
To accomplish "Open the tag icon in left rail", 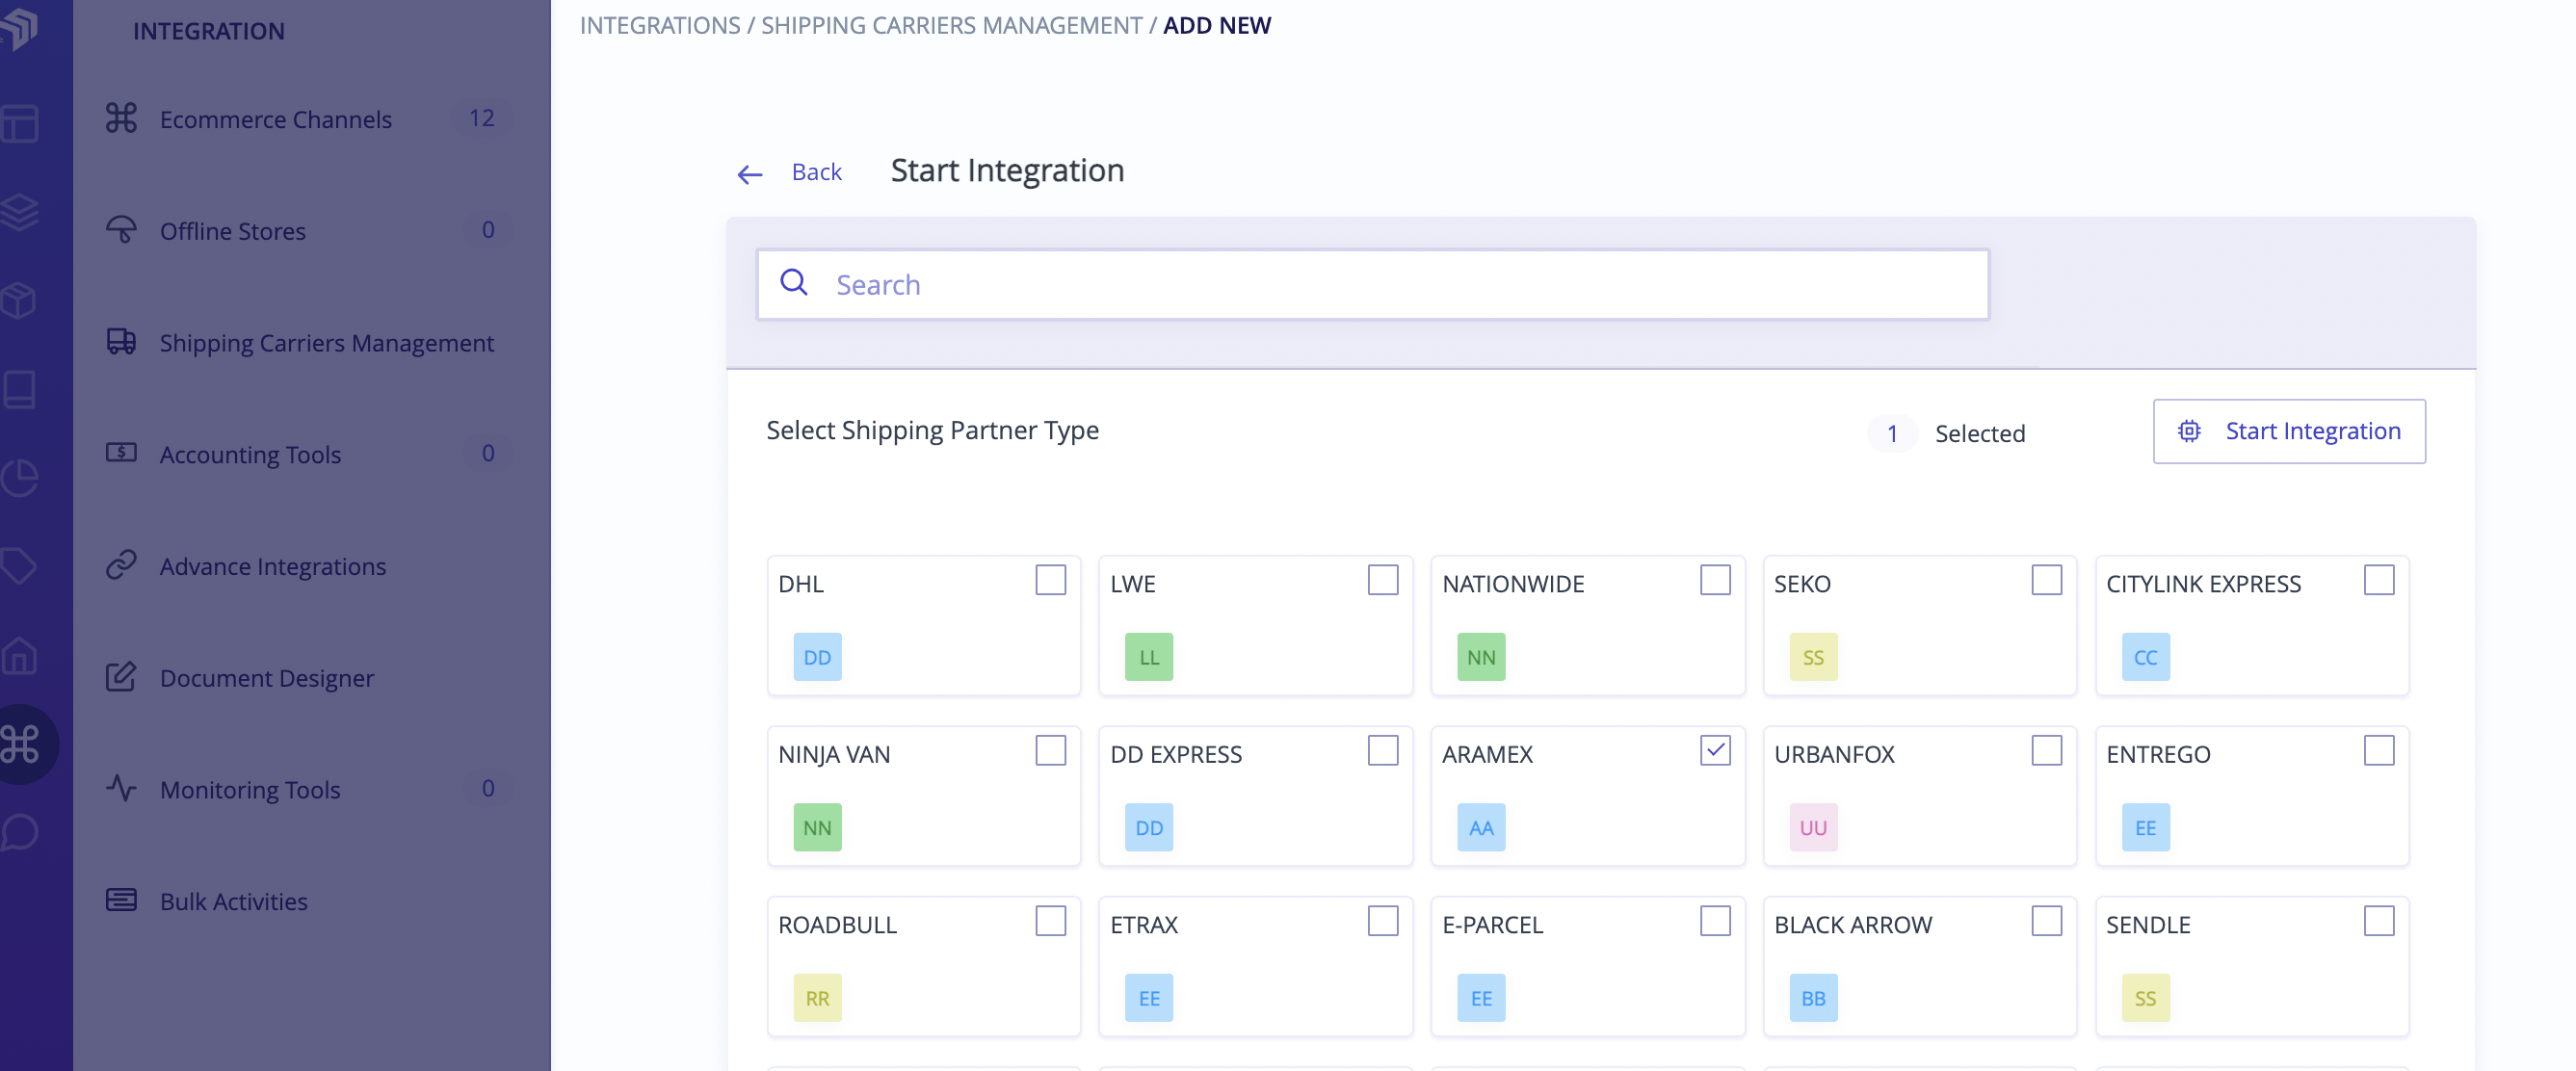I will (x=19, y=566).
